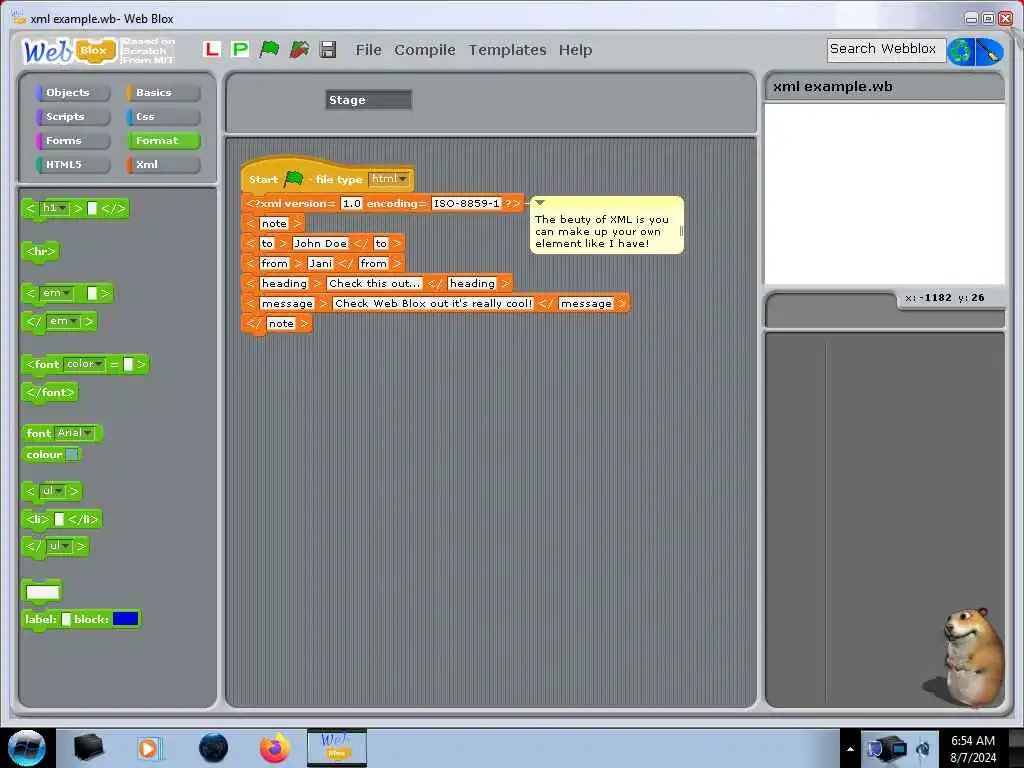This screenshot has height=768, width=1024.
Task: Click the dark globe taskbar icon
Action: point(213,748)
